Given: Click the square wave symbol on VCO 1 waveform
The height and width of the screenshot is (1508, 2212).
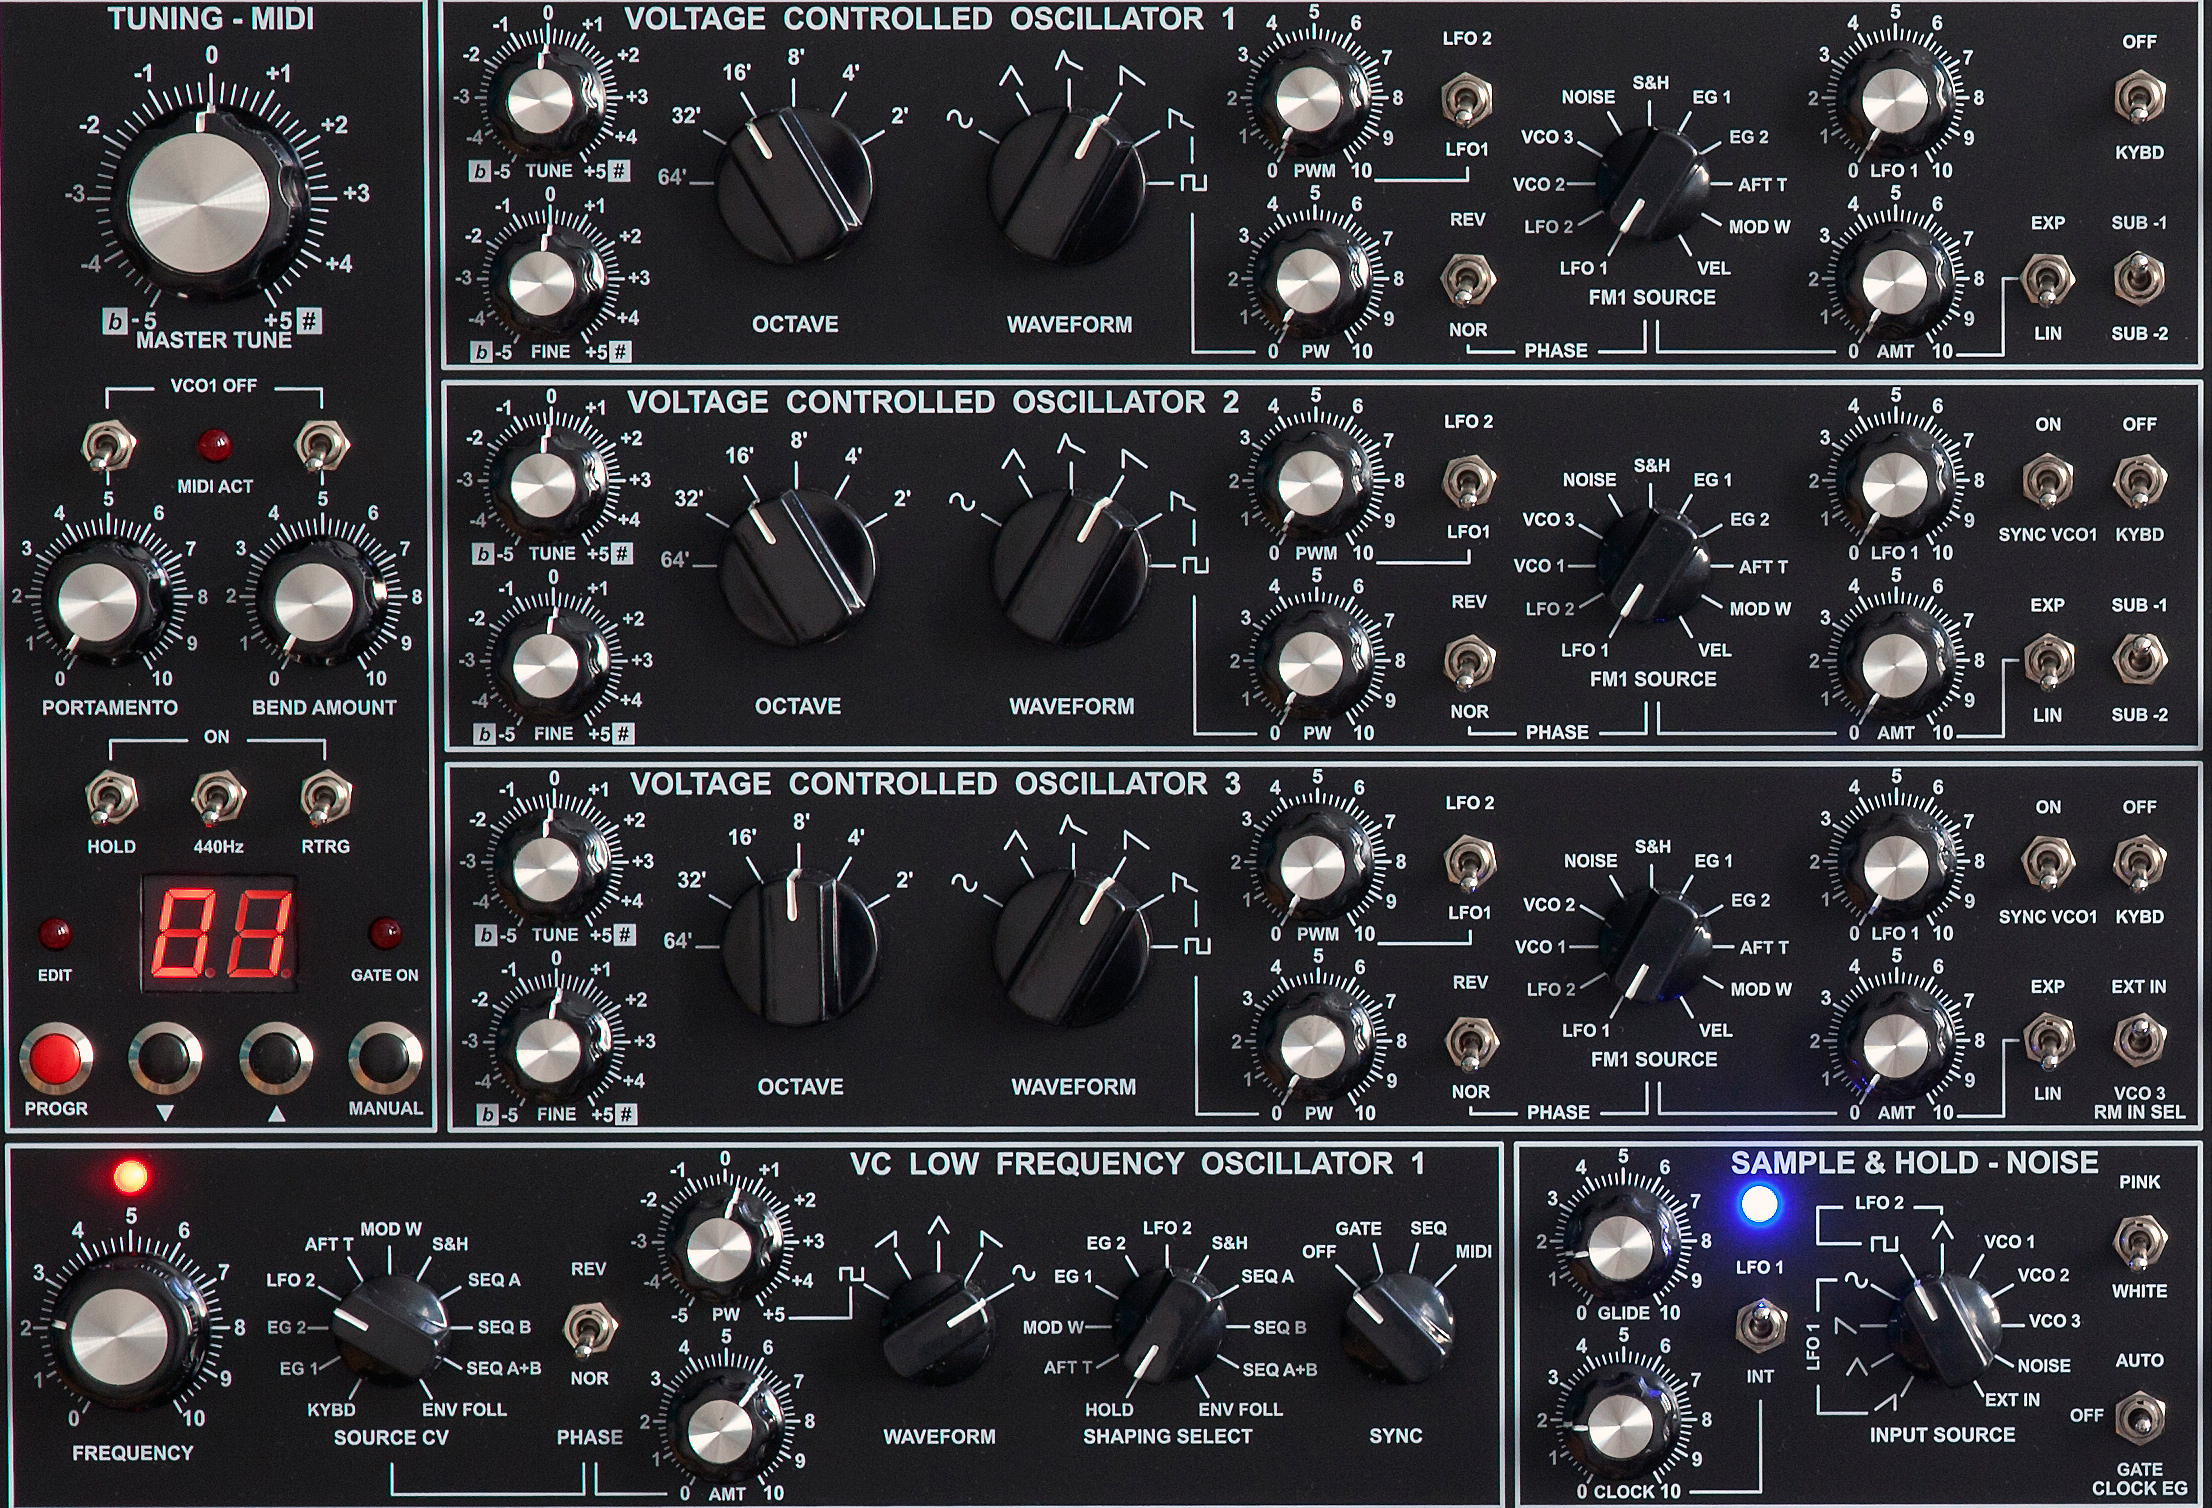Looking at the screenshot, I should [x=1194, y=184].
